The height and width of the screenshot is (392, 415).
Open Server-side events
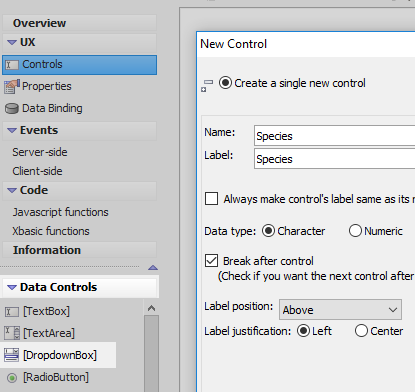pos(40,152)
